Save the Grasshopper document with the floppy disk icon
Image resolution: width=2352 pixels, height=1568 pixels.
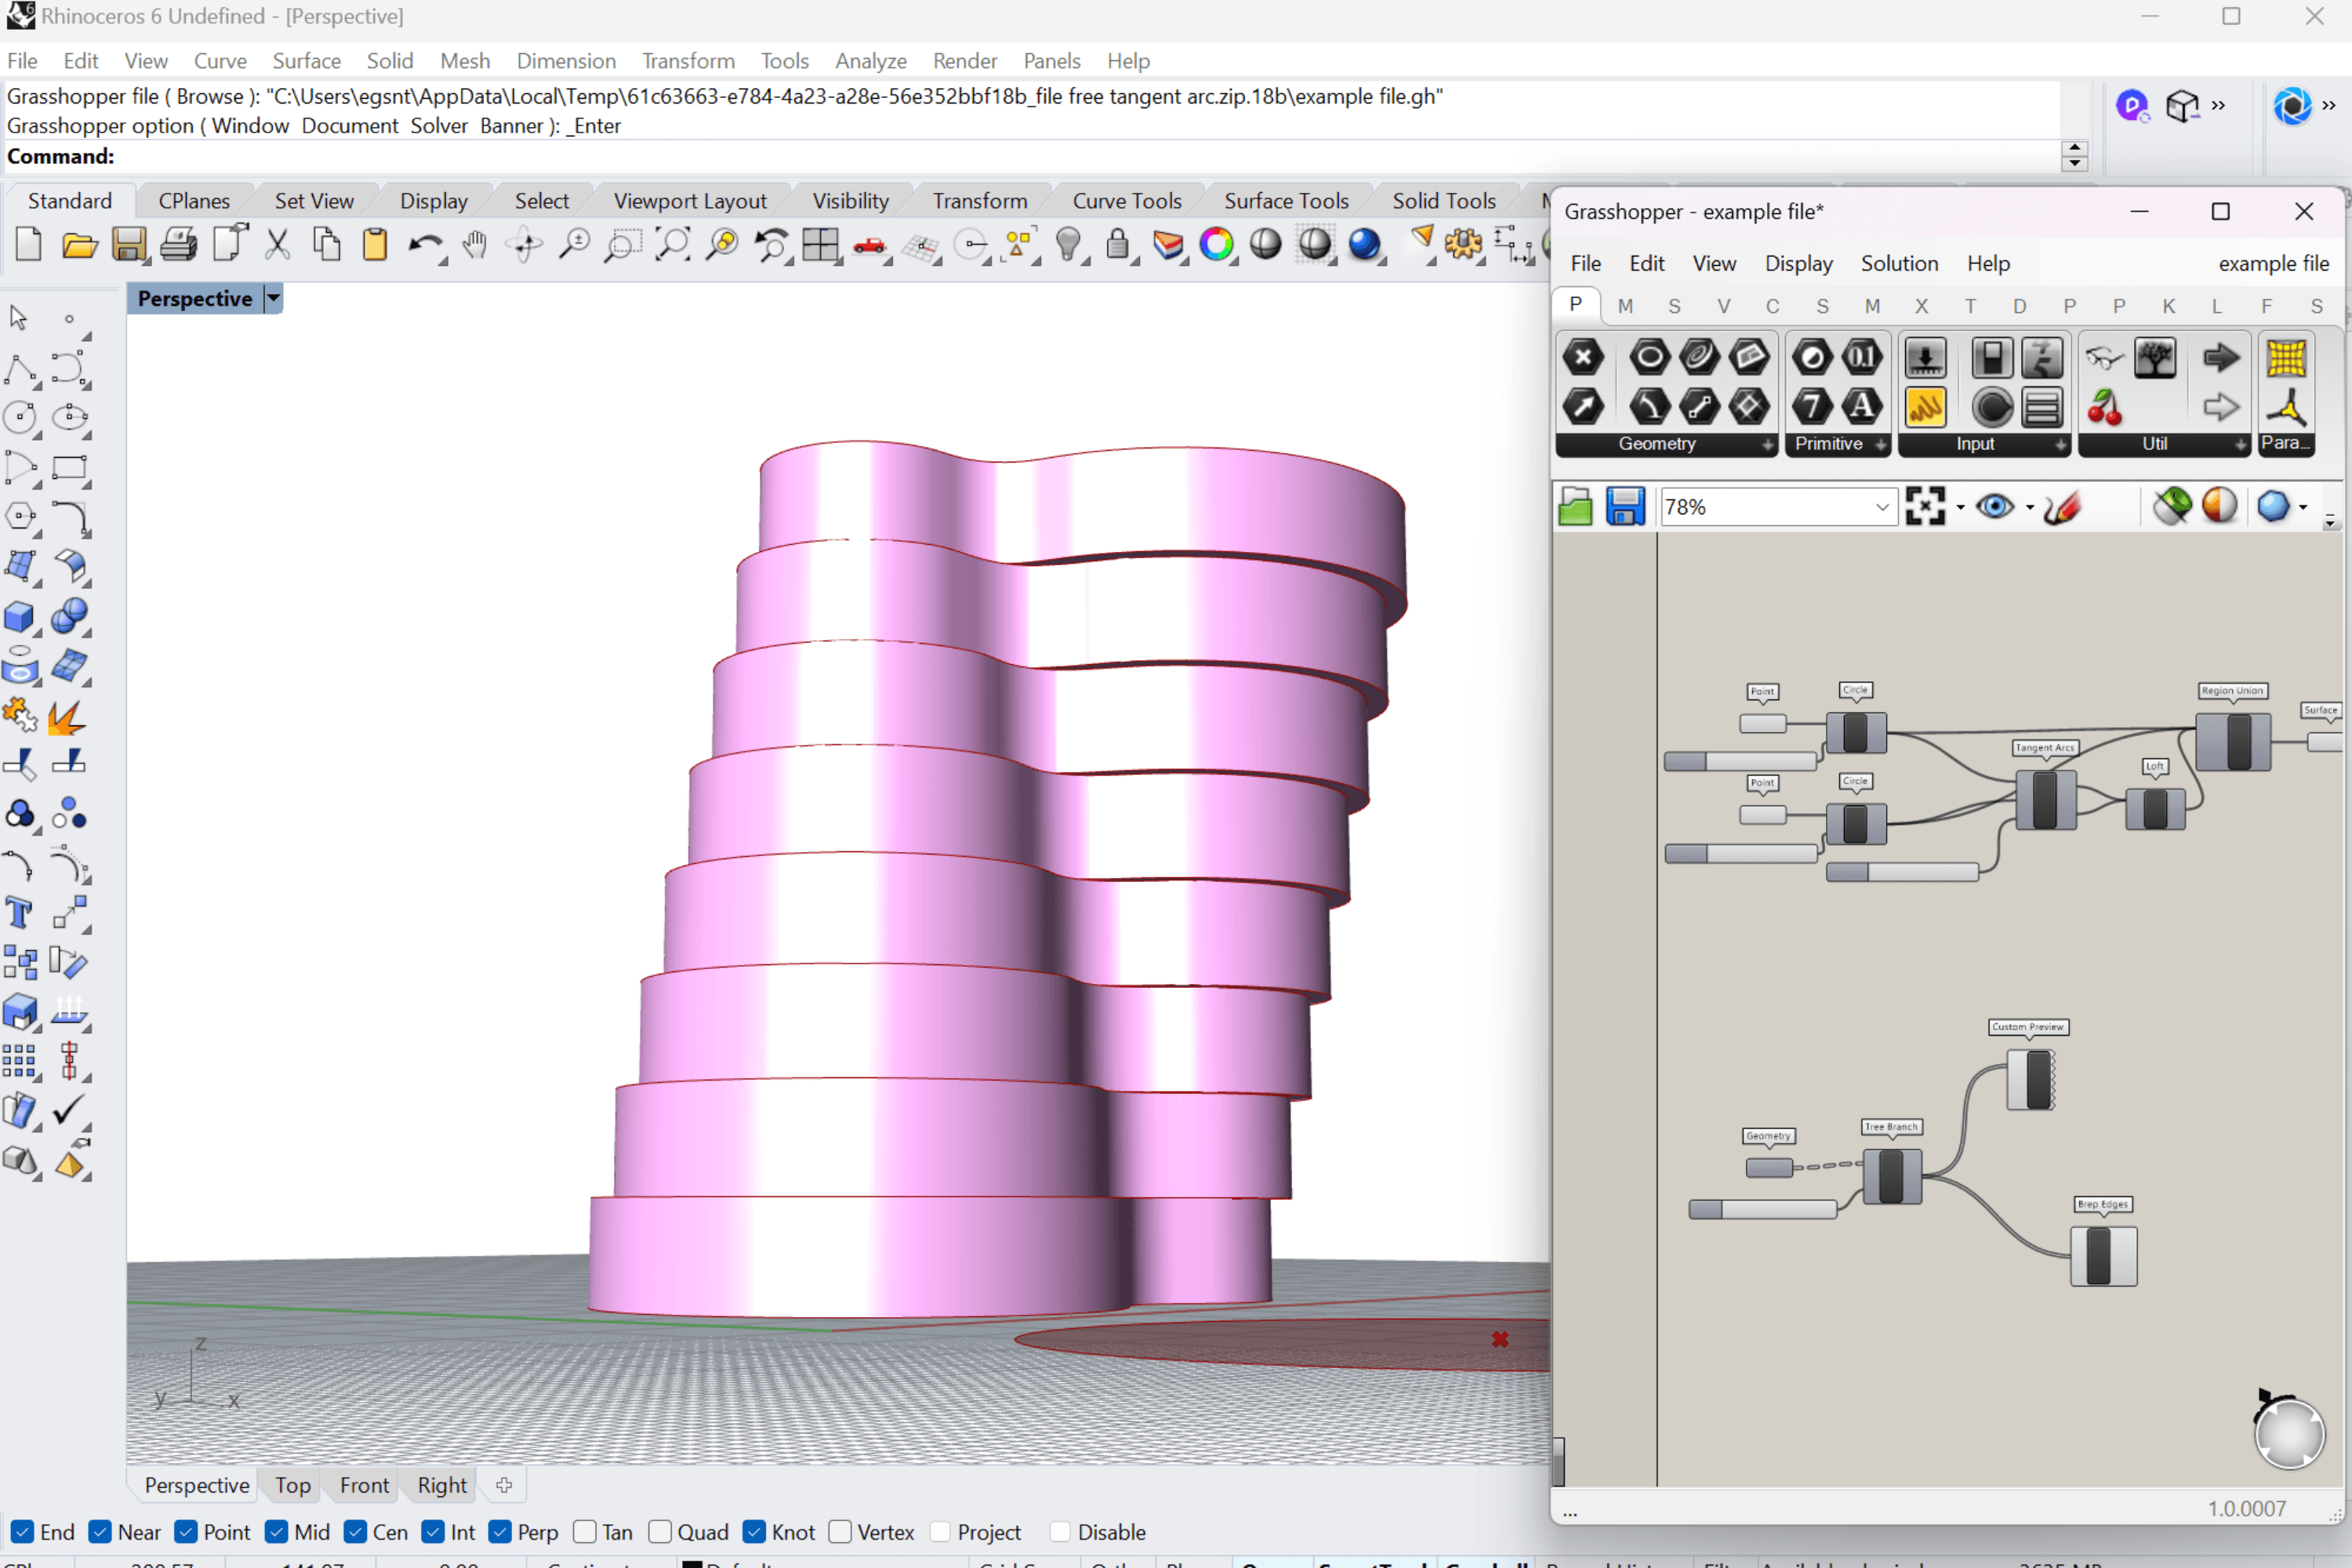pos(1625,507)
